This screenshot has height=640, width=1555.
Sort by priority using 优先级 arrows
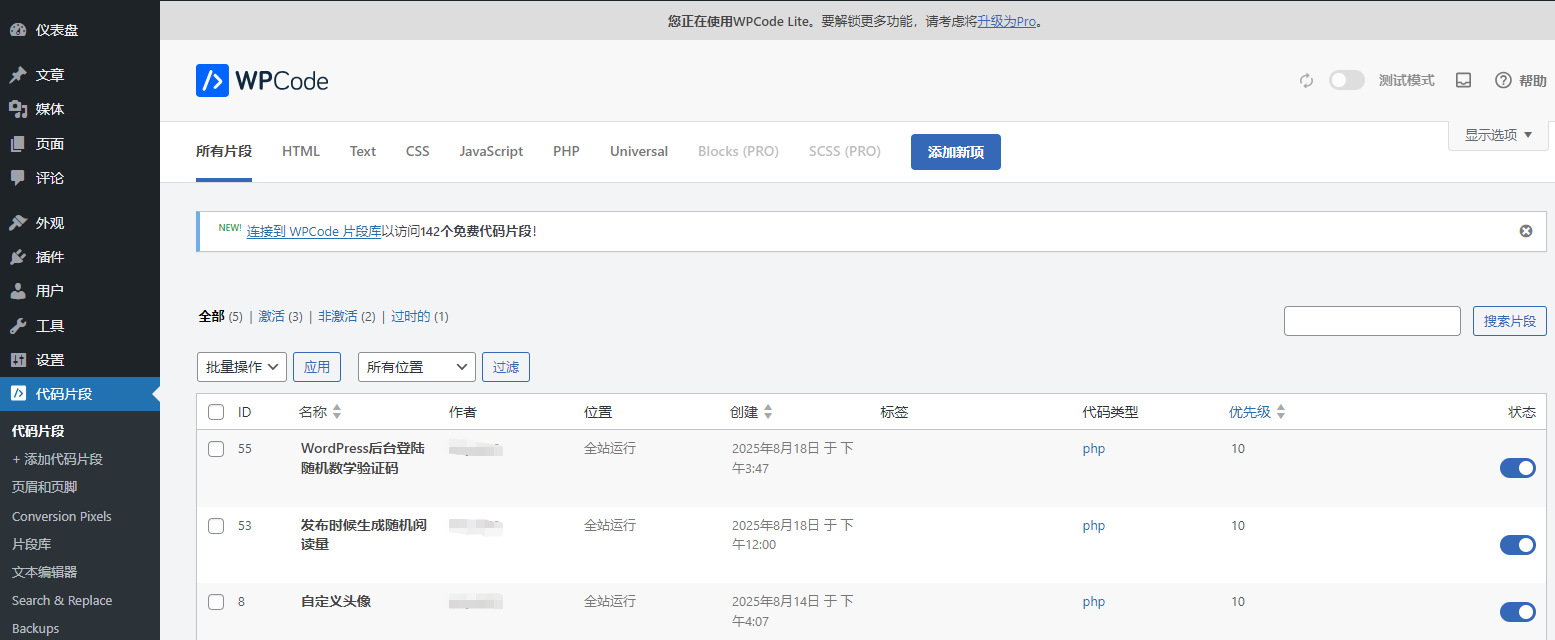1281,412
